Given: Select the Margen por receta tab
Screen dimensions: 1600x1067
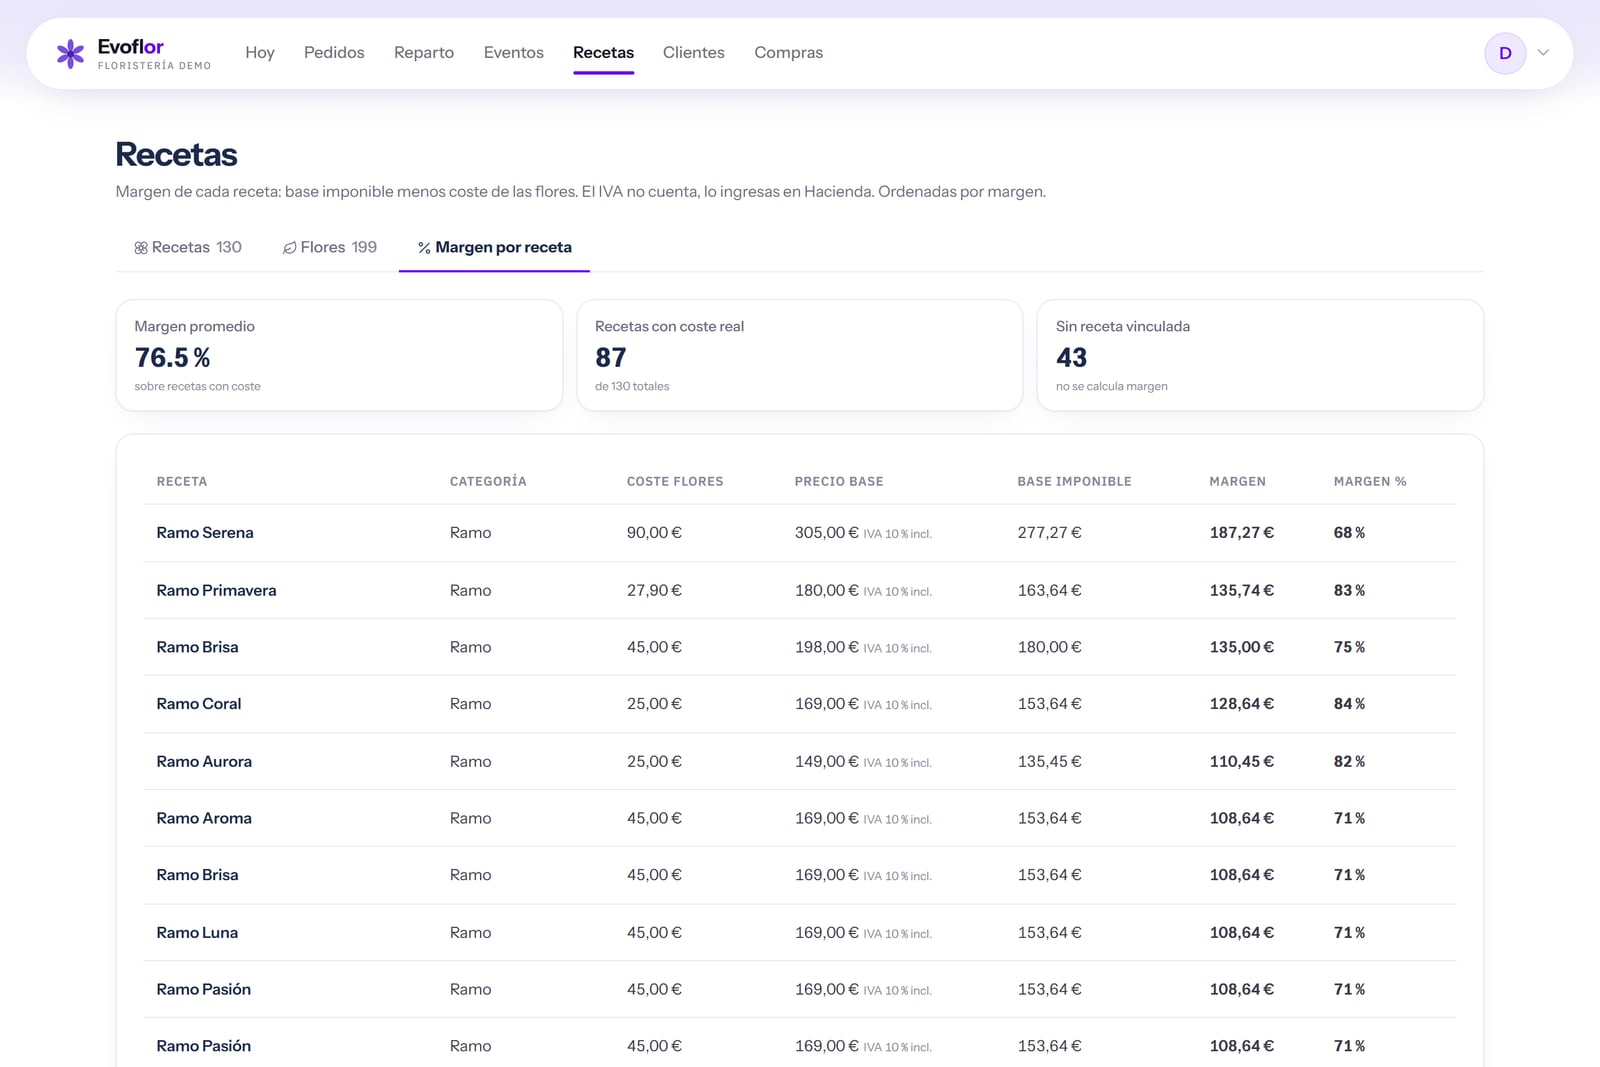Looking at the screenshot, I should click(x=494, y=247).
